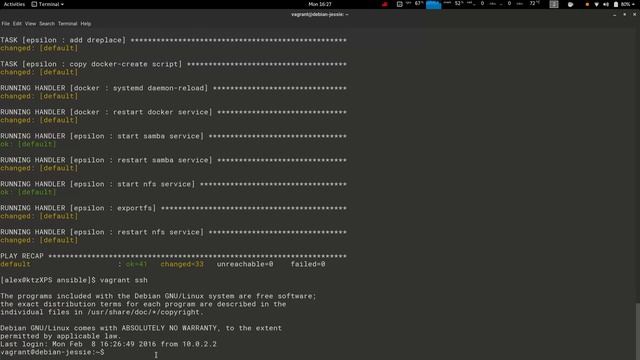640x360 pixels.
Task: Open the volume speaker indicator
Action: tap(606, 4)
